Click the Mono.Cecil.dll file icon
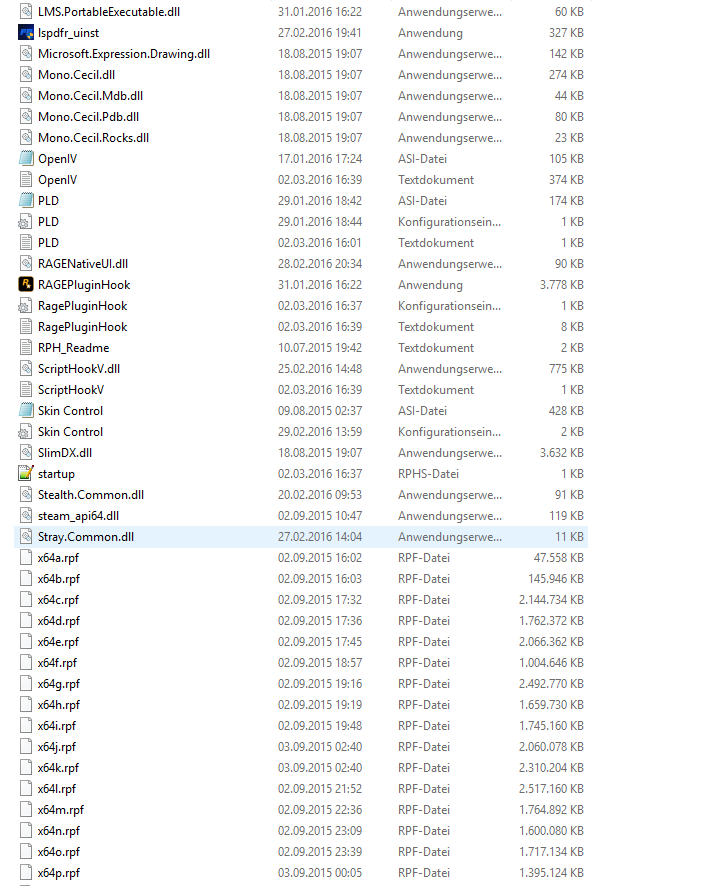This screenshot has height=890, width=715. pos(26,75)
